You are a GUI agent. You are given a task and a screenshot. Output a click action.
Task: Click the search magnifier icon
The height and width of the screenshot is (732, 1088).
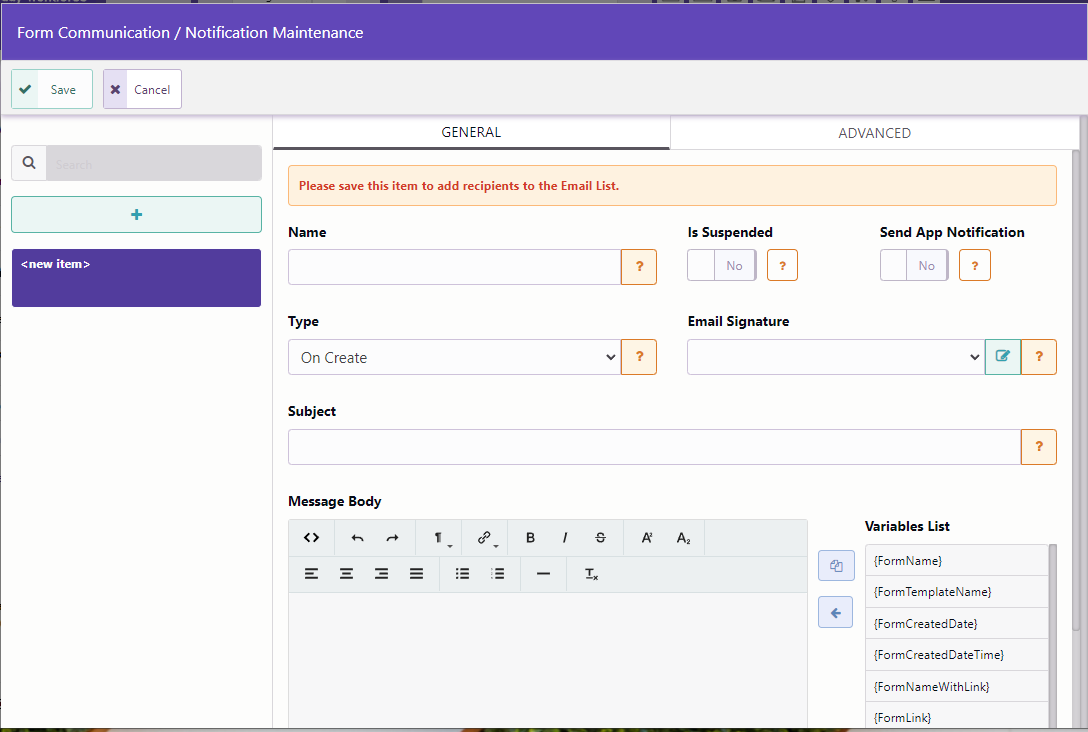tap(29, 163)
